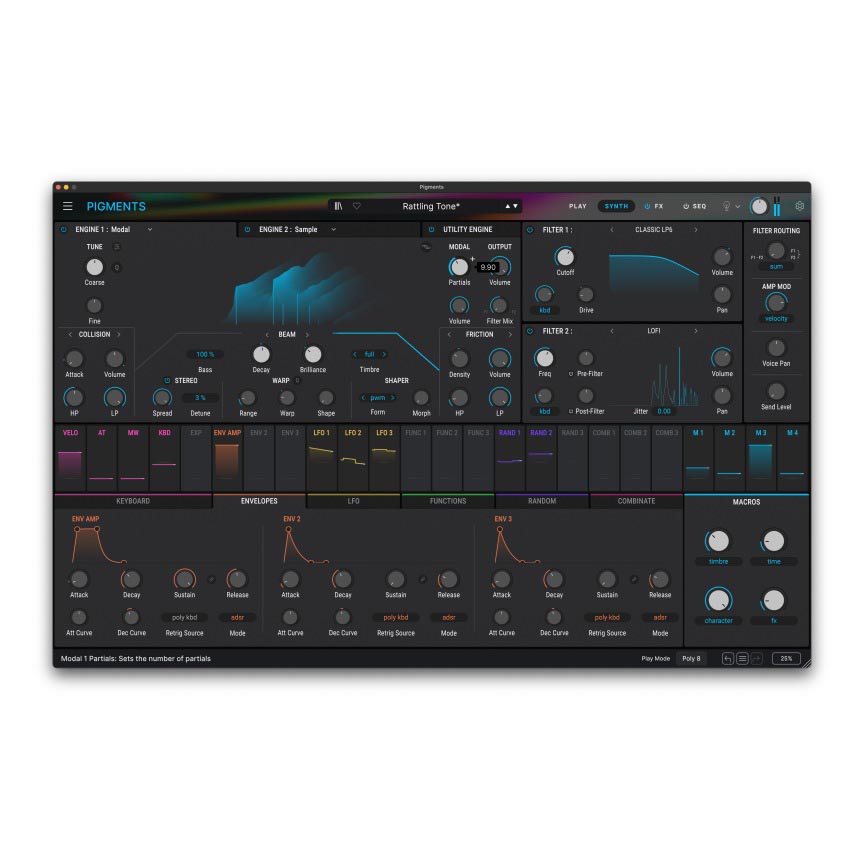Click the Rattling Tone preset name
Screen dimensions: 864x864
click(x=430, y=206)
